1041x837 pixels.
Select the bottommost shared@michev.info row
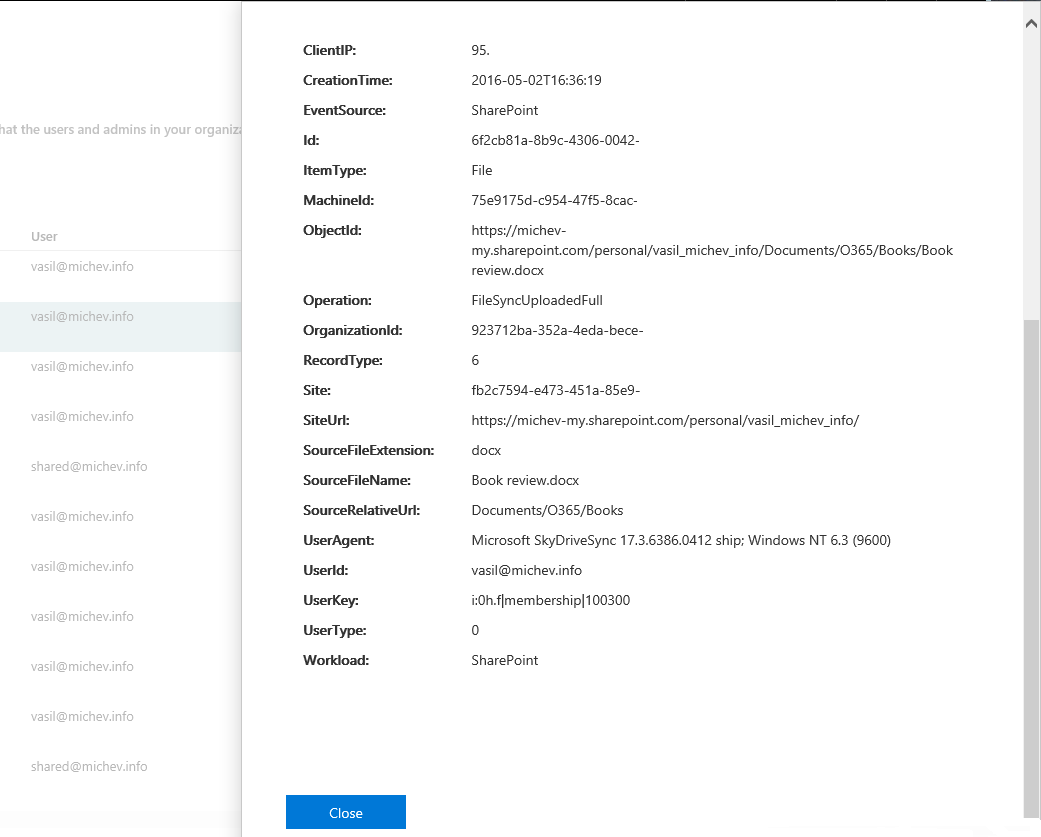(89, 767)
